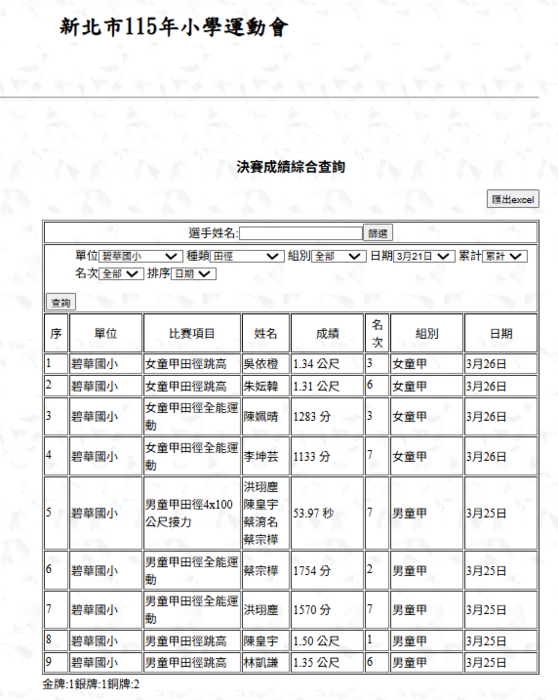Click the 匯出excel export button
This screenshot has width=558, height=700.
pos(513,199)
